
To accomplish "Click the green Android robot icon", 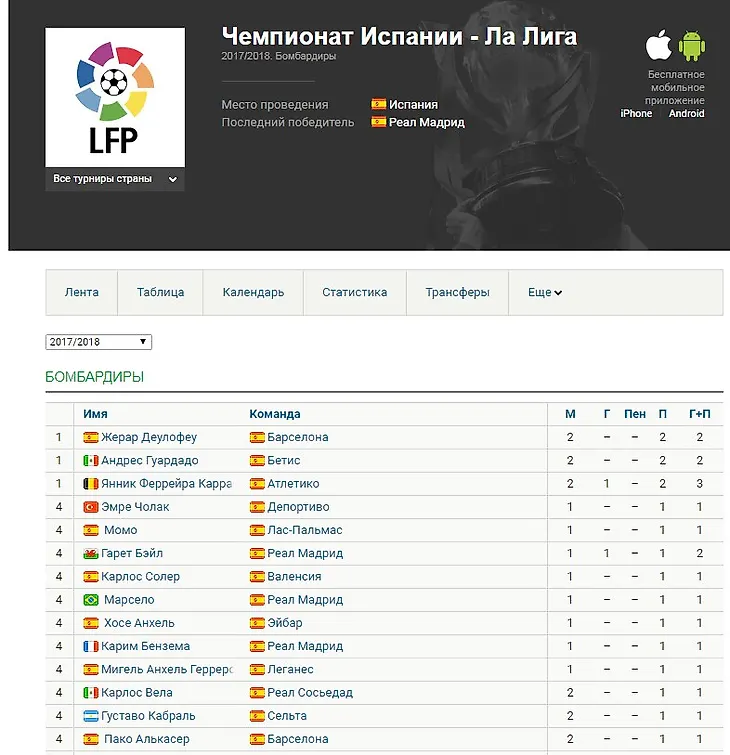I will pyautogui.click(x=692, y=46).
